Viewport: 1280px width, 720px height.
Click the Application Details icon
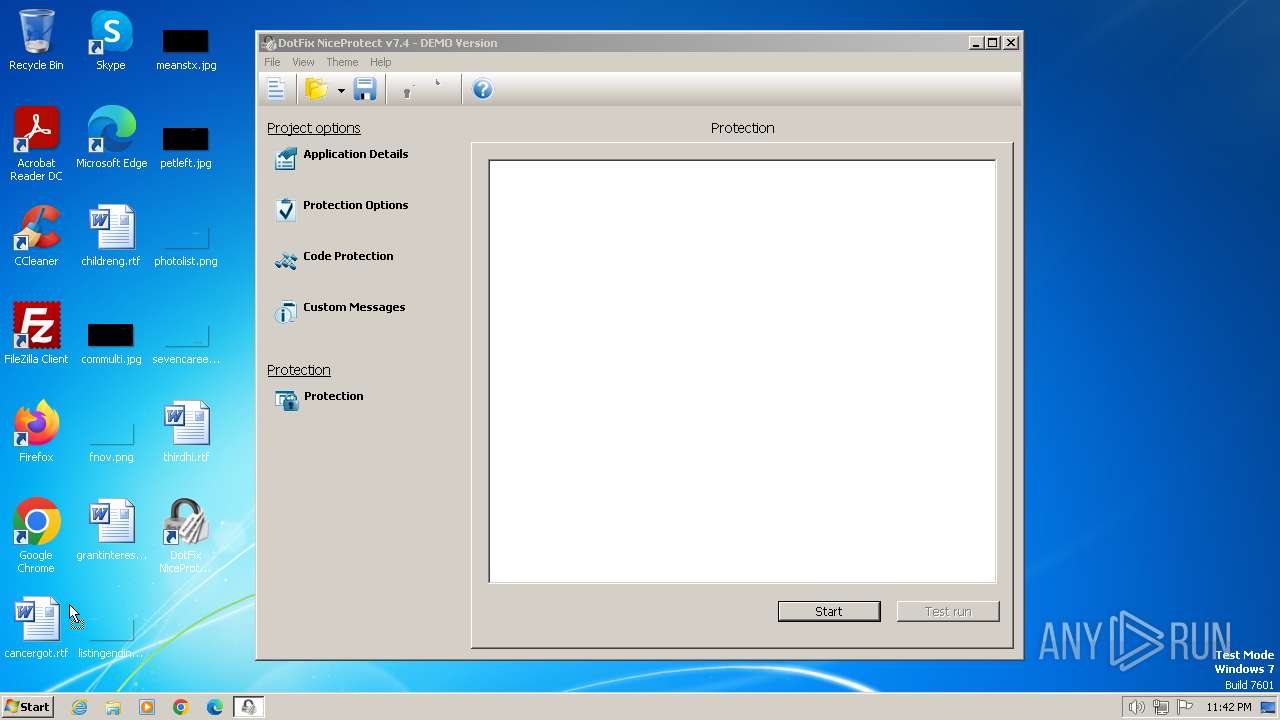(x=286, y=159)
